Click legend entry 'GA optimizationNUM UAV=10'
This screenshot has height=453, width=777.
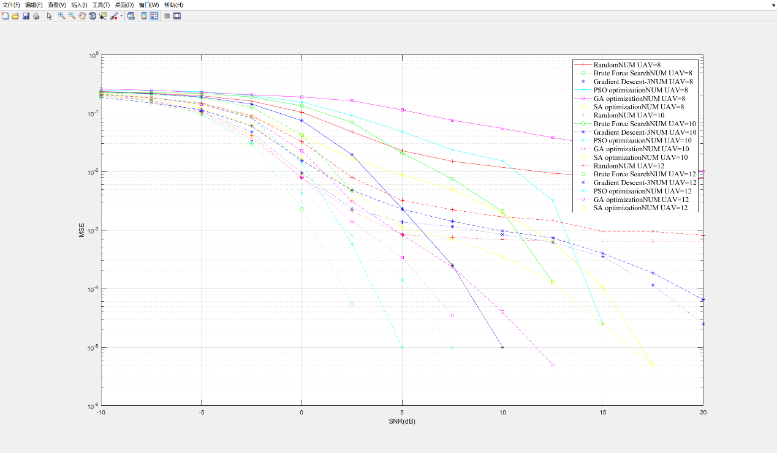coord(641,149)
